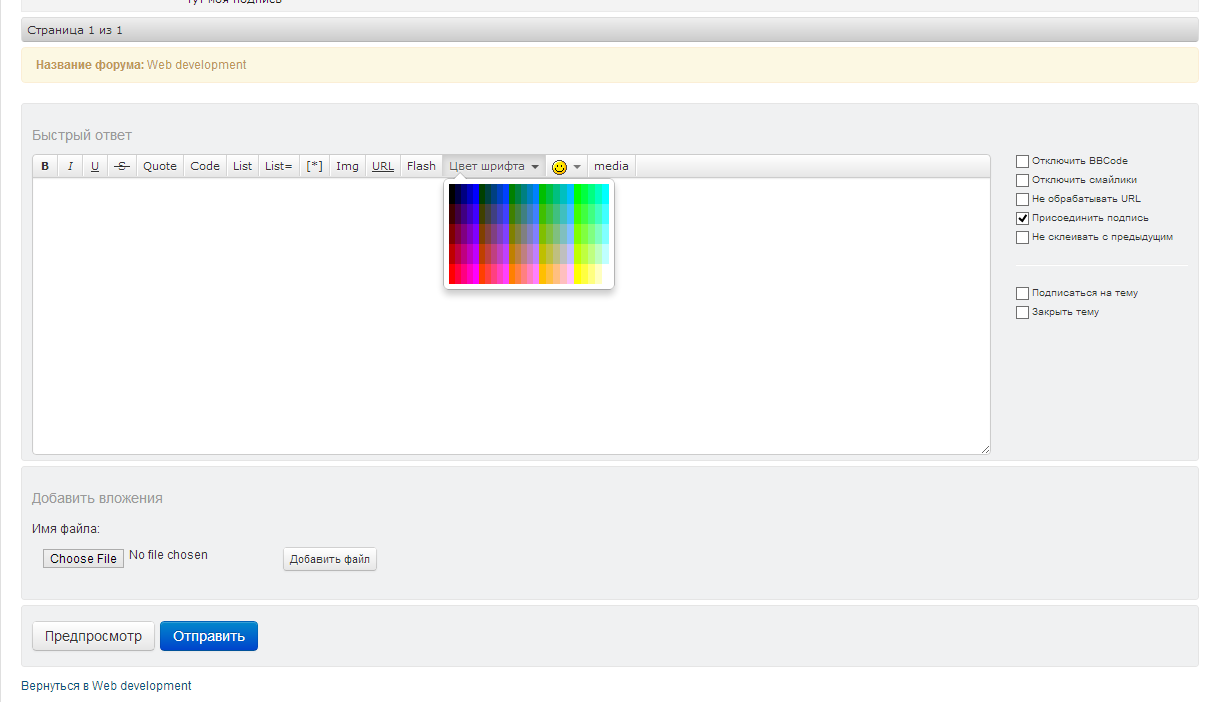Insert URL tag from toolbar
This screenshot has height=702, width=1219.
tap(383, 166)
